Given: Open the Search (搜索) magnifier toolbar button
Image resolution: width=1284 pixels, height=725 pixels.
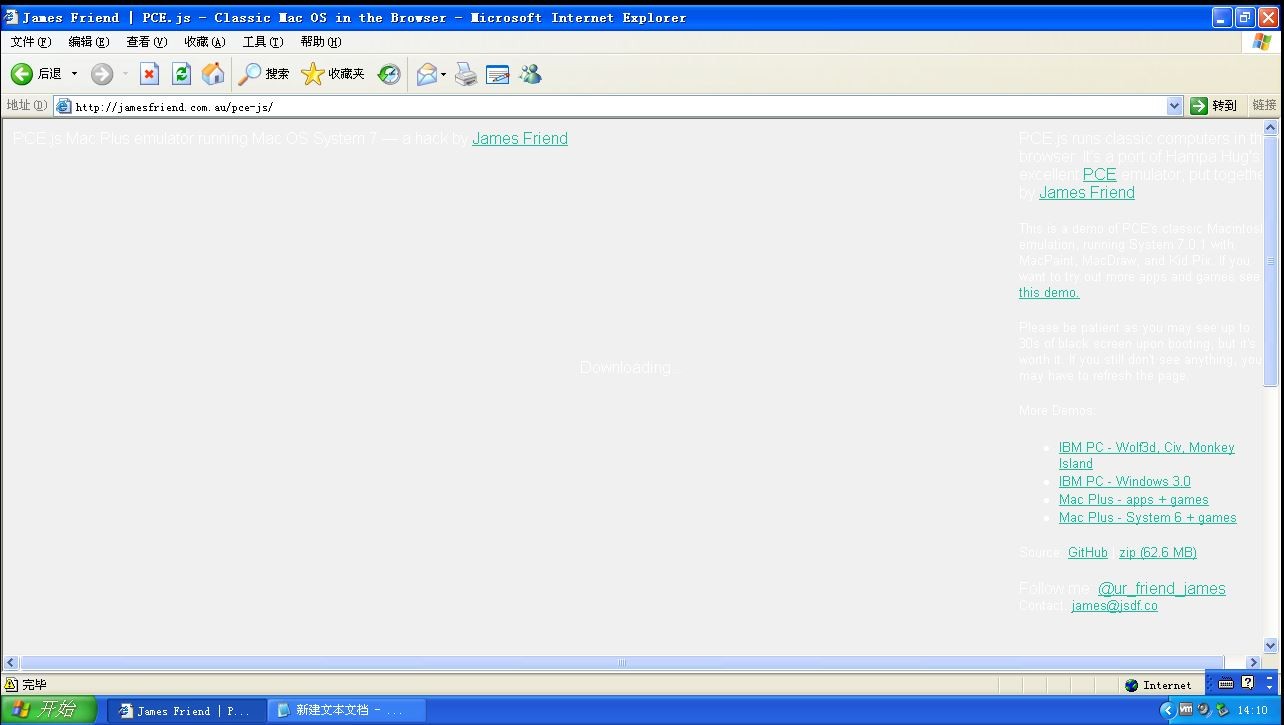Looking at the screenshot, I should pyautogui.click(x=264, y=74).
